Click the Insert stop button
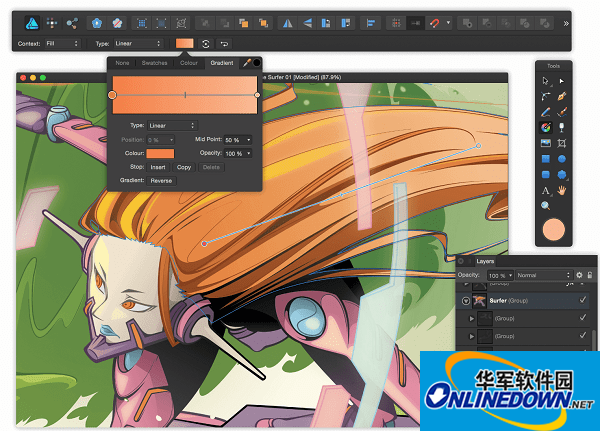 [x=158, y=167]
